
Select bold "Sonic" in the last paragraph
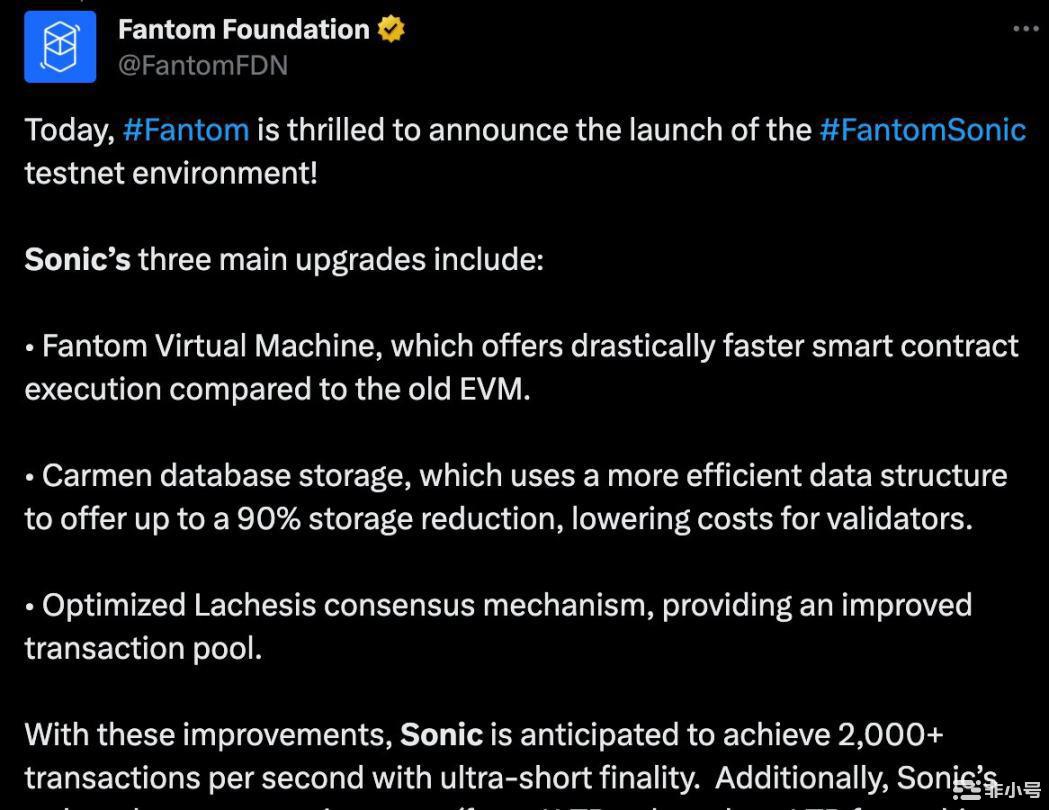click(x=442, y=734)
